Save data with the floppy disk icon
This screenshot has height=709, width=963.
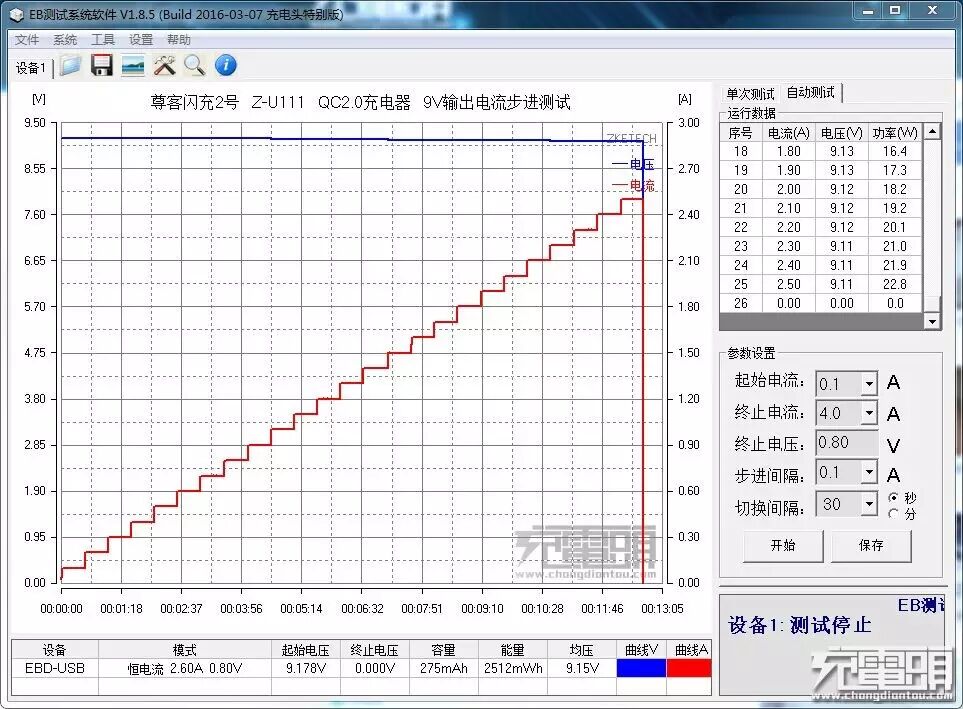click(102, 65)
